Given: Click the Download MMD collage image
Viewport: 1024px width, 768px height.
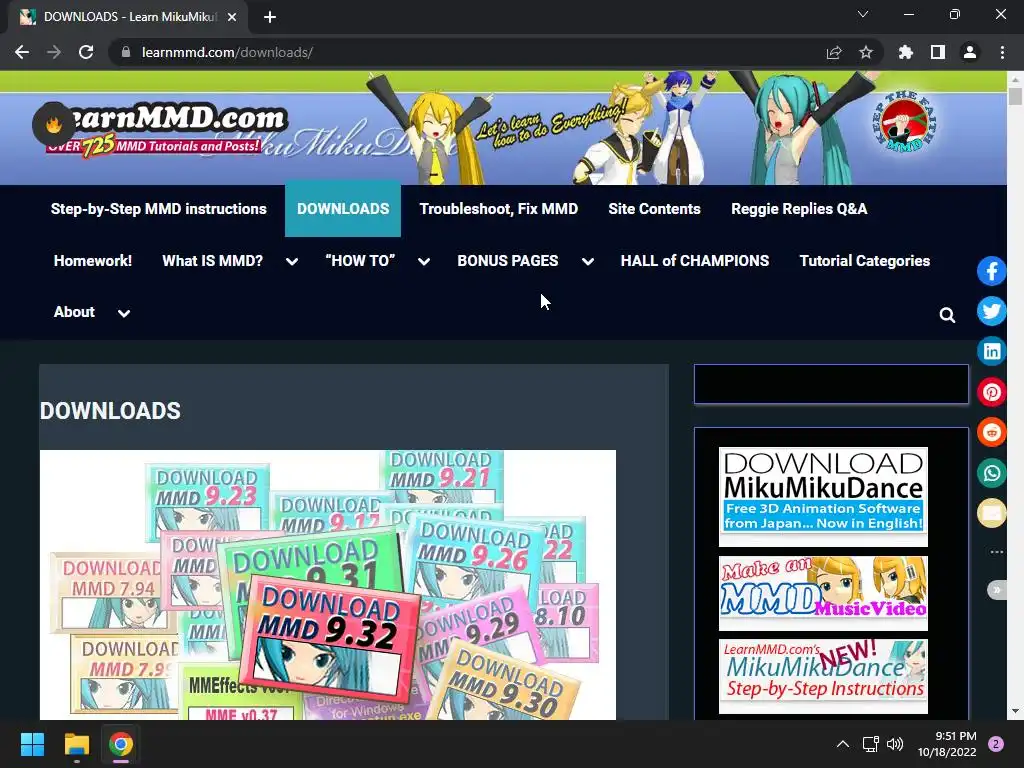Looking at the screenshot, I should (328, 584).
